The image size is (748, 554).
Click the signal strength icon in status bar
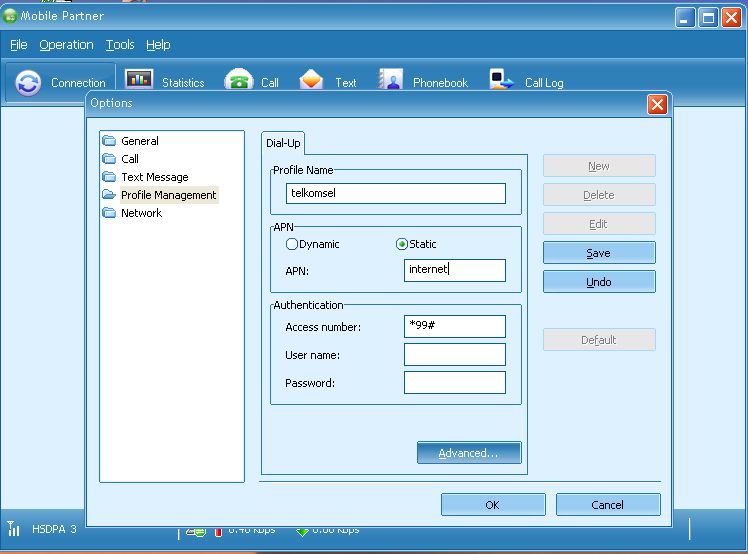(13, 528)
